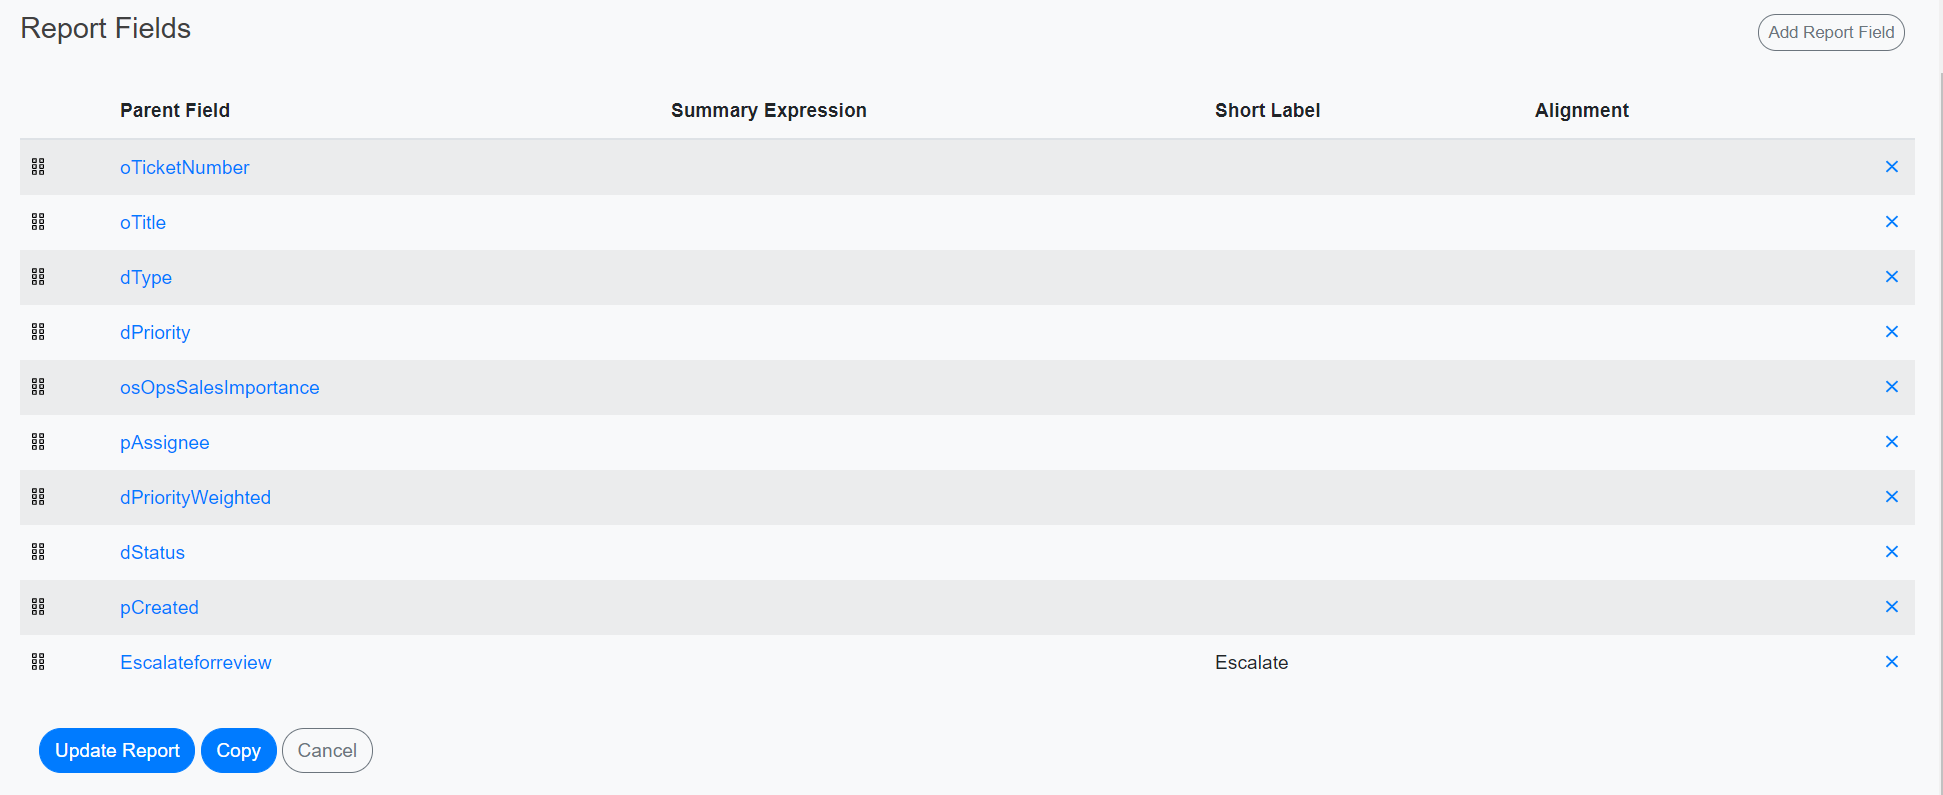Image resolution: width=1943 pixels, height=795 pixels.
Task: Remove the pCreated field row
Action: pos(1891,607)
